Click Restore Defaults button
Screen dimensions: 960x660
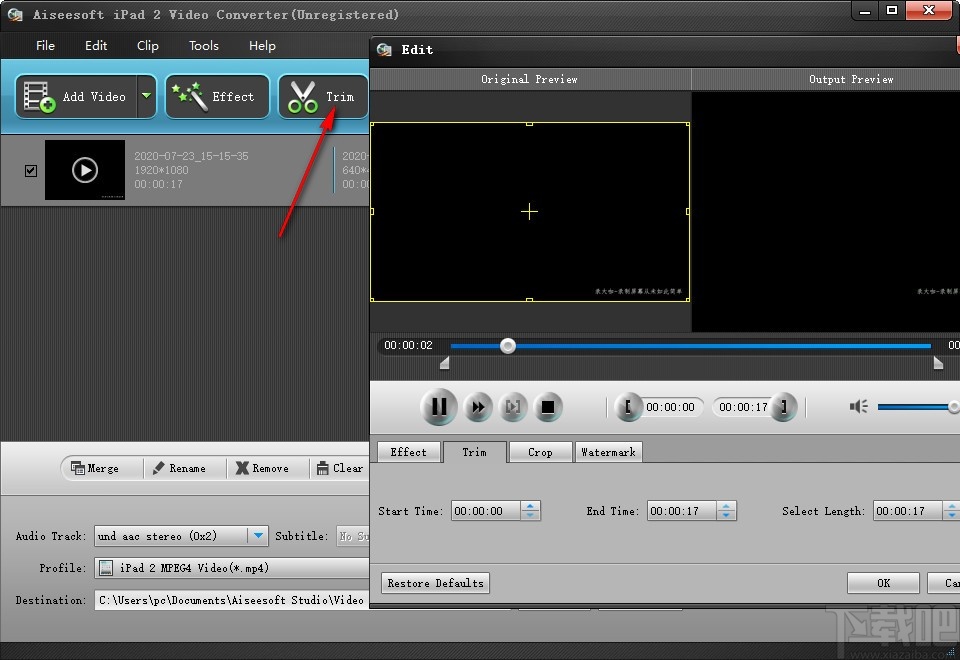click(435, 583)
